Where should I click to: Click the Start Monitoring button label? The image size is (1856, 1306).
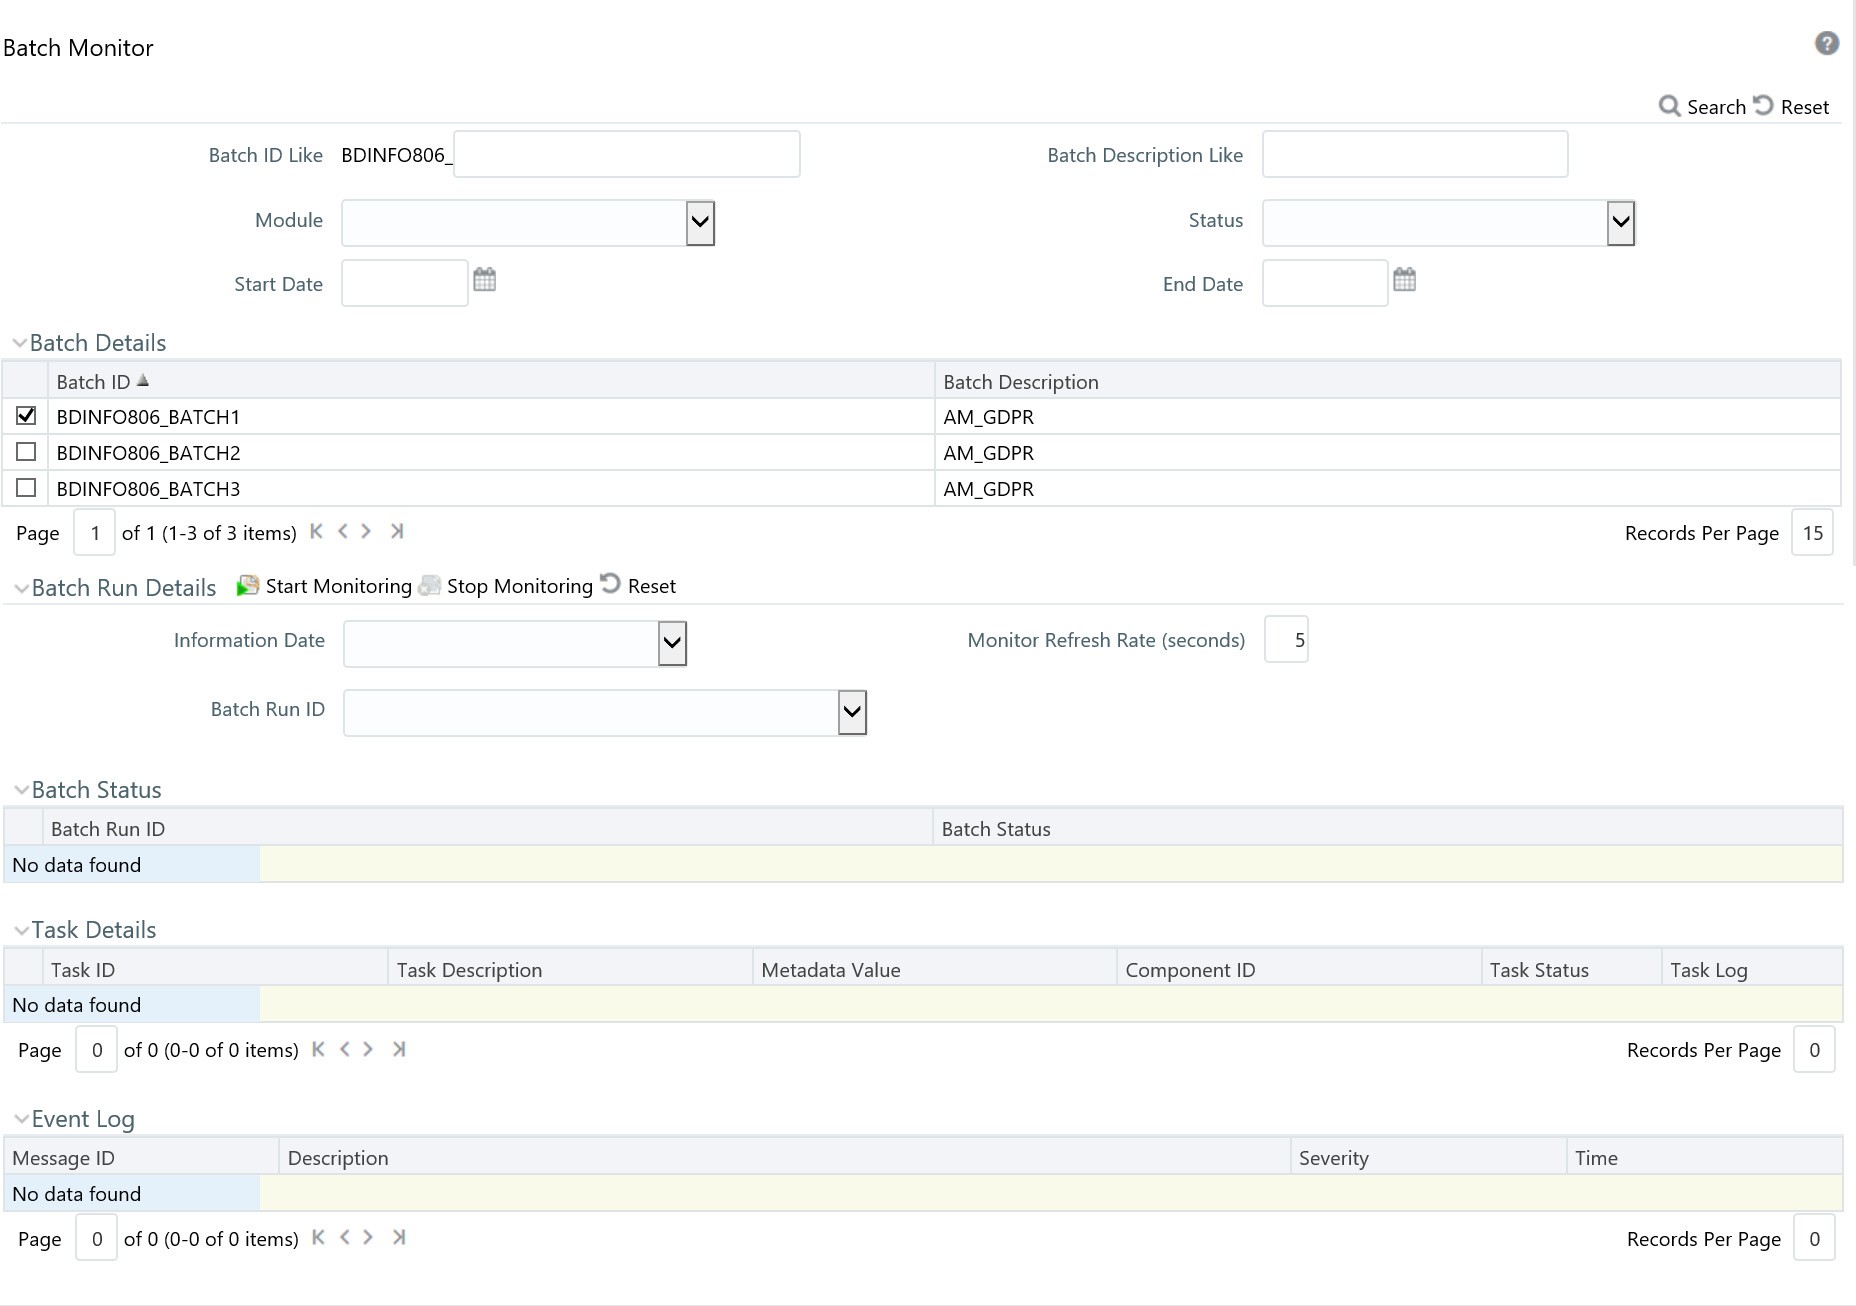tap(338, 586)
